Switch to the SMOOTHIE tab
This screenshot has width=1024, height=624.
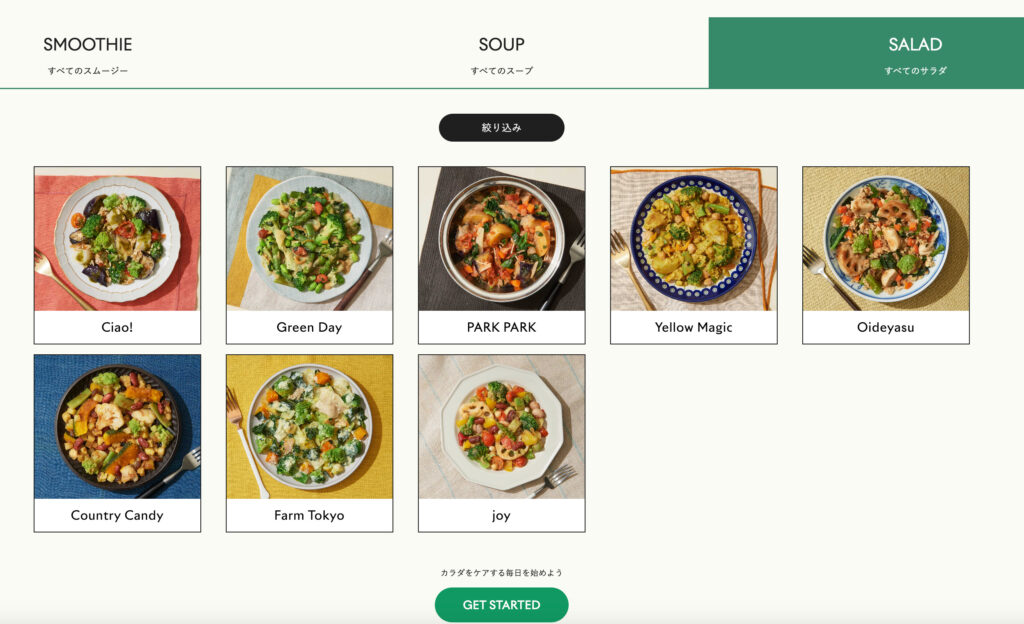88,54
